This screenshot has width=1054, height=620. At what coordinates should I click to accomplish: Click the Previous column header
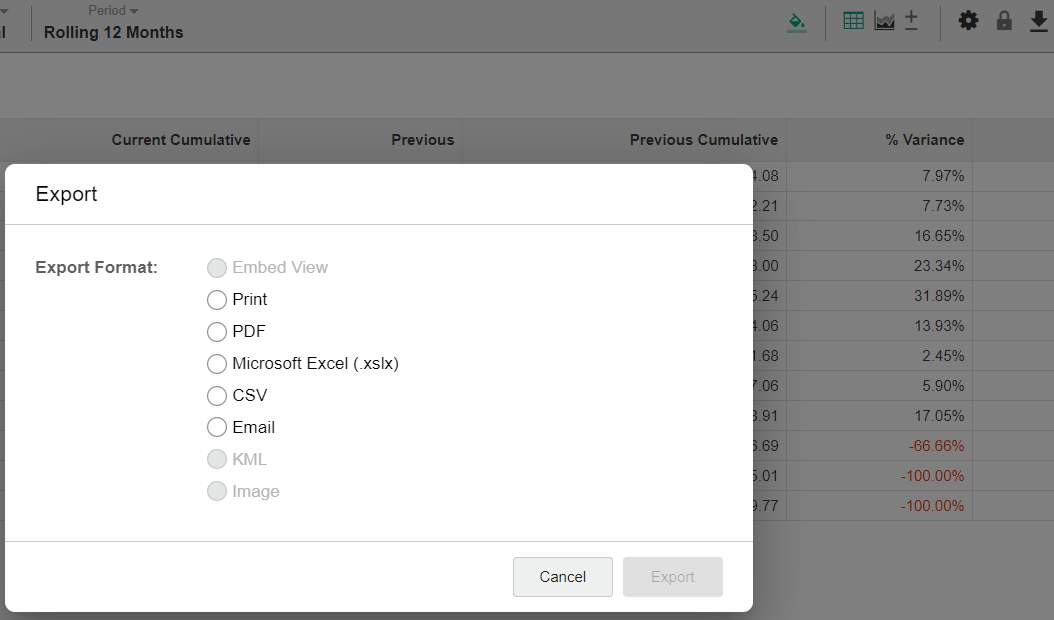[422, 140]
